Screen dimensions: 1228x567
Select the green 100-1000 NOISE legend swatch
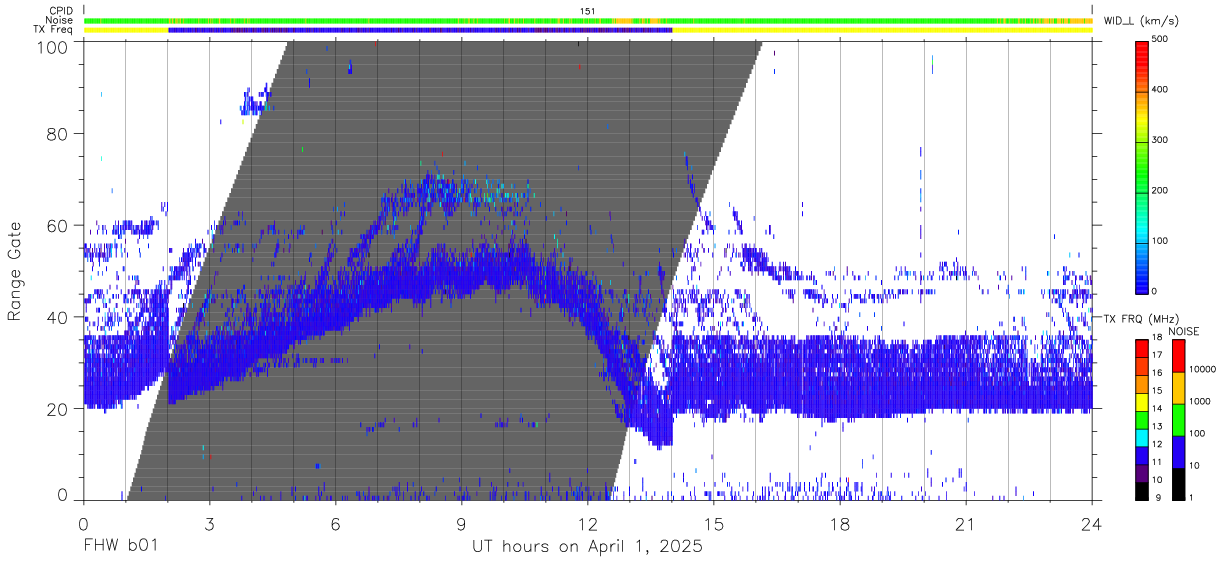point(1178,419)
